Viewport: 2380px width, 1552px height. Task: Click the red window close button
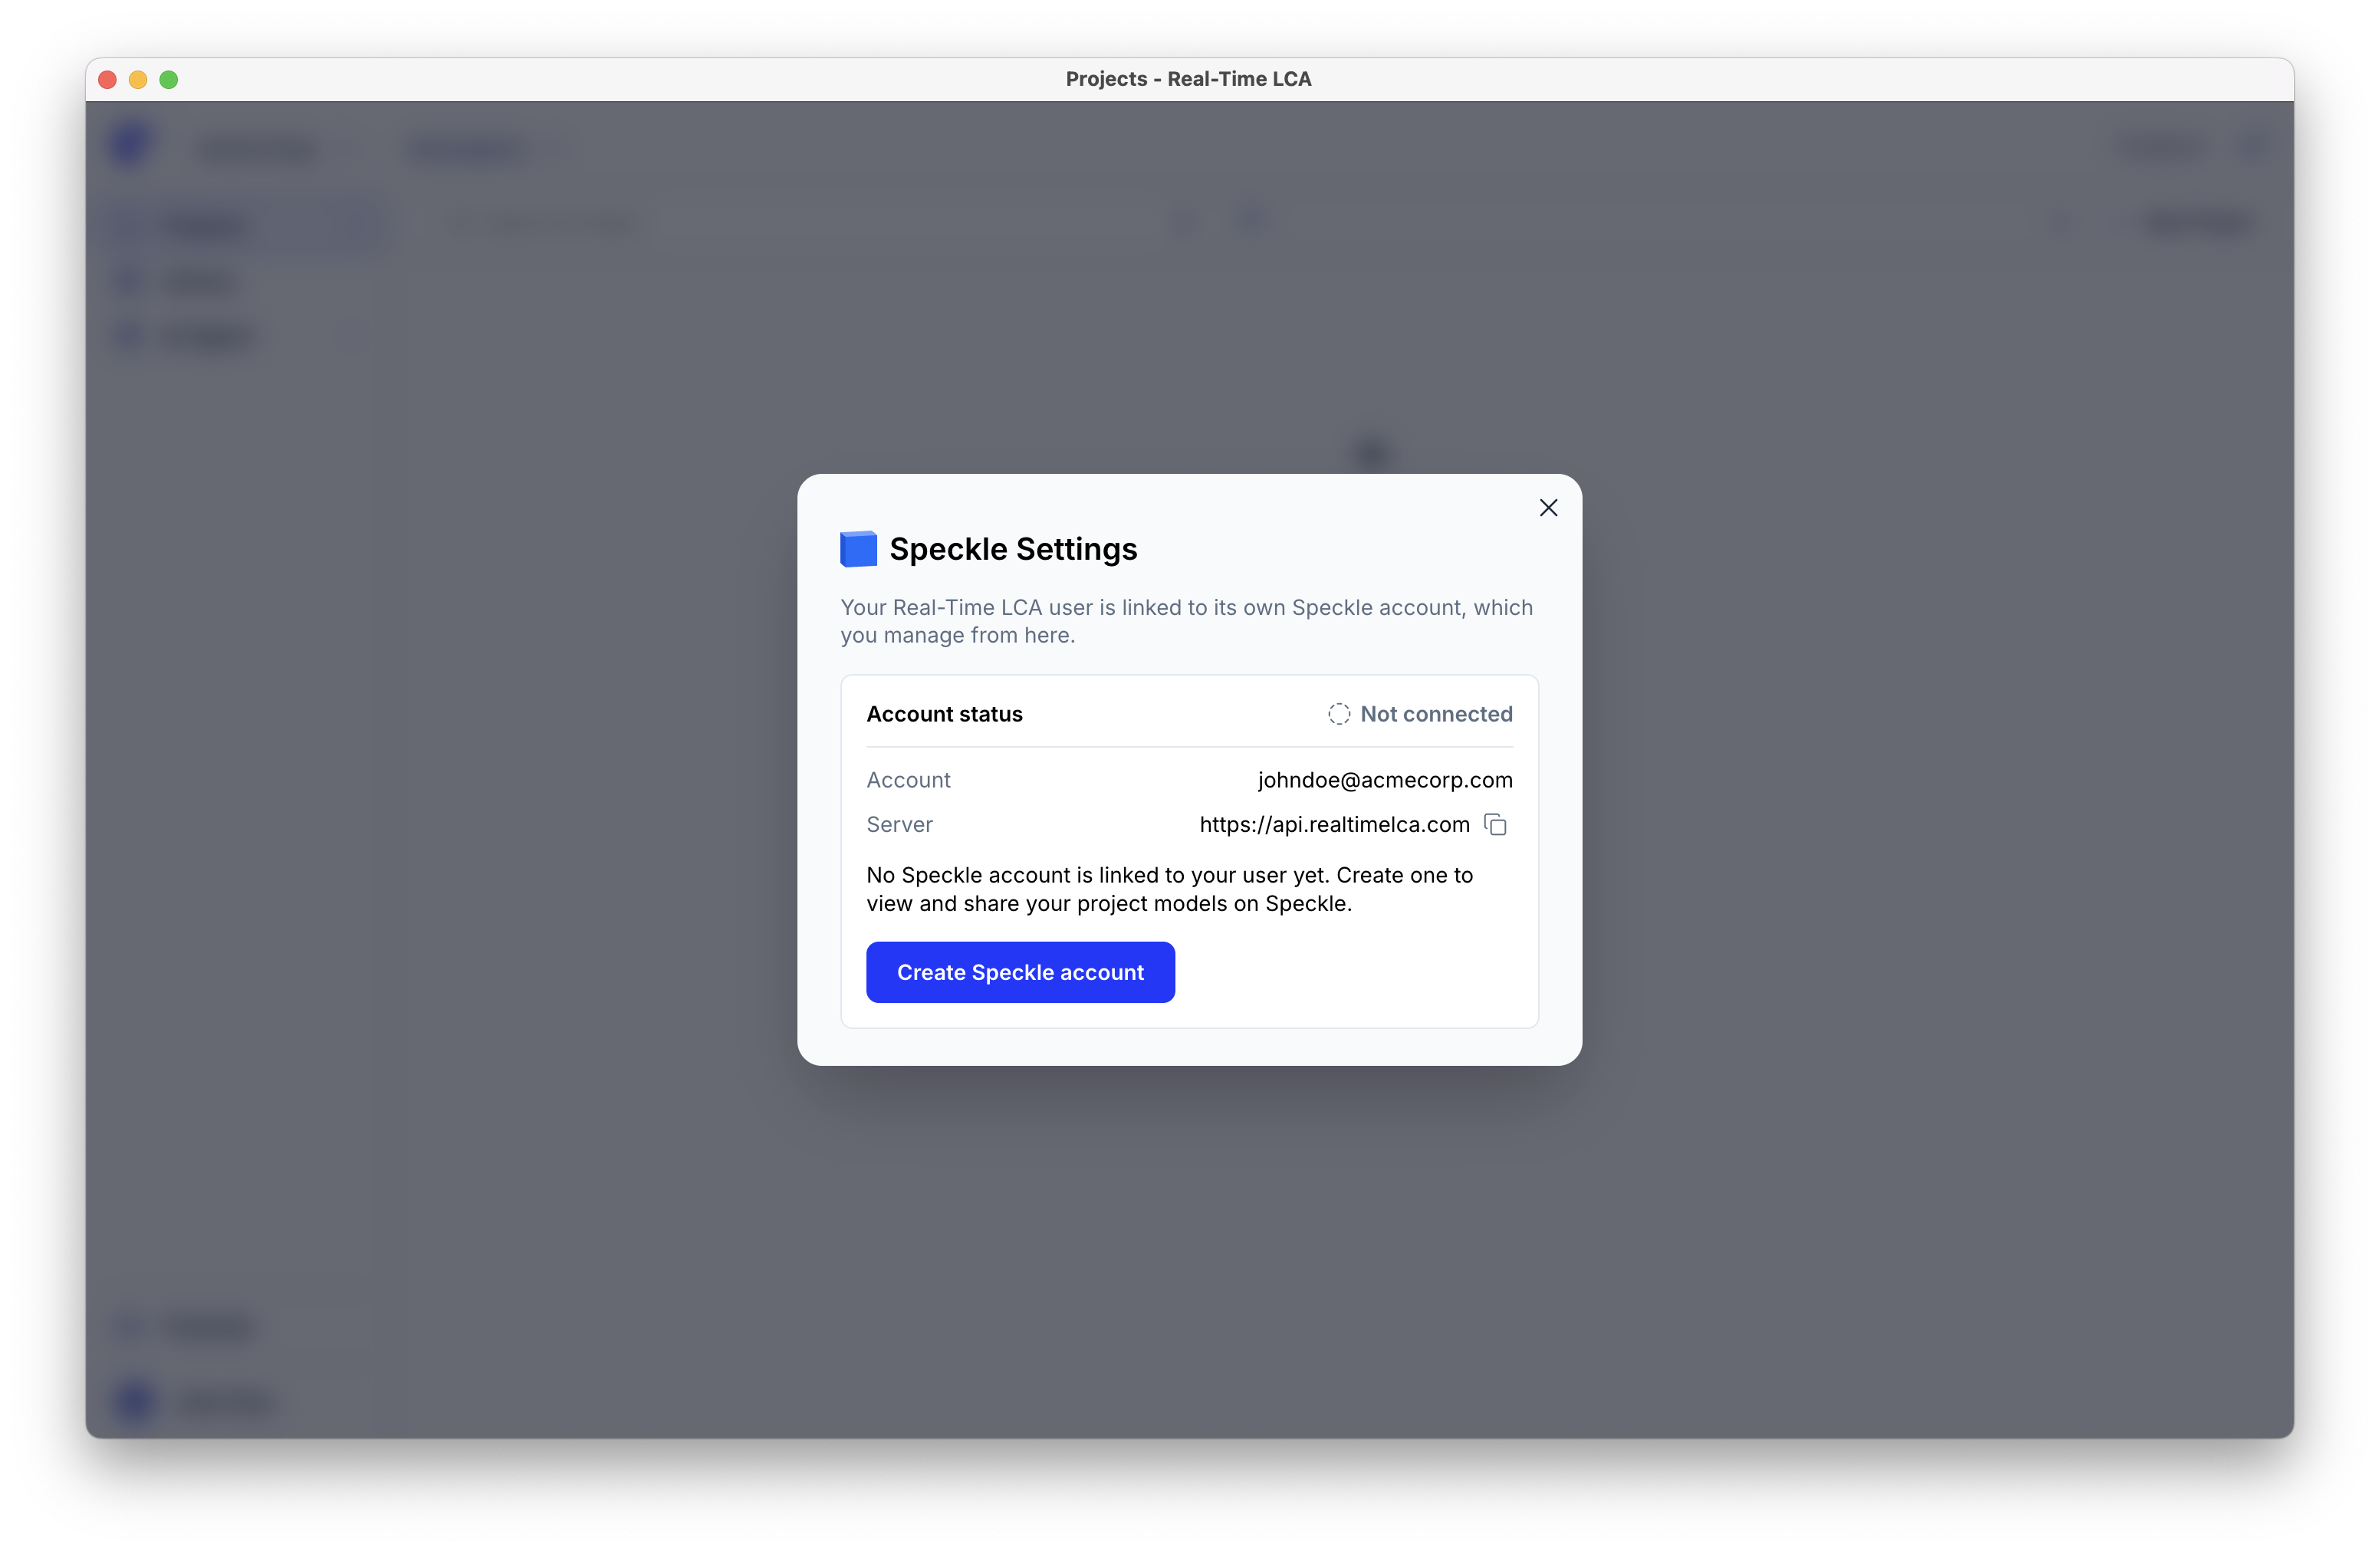pos(108,79)
